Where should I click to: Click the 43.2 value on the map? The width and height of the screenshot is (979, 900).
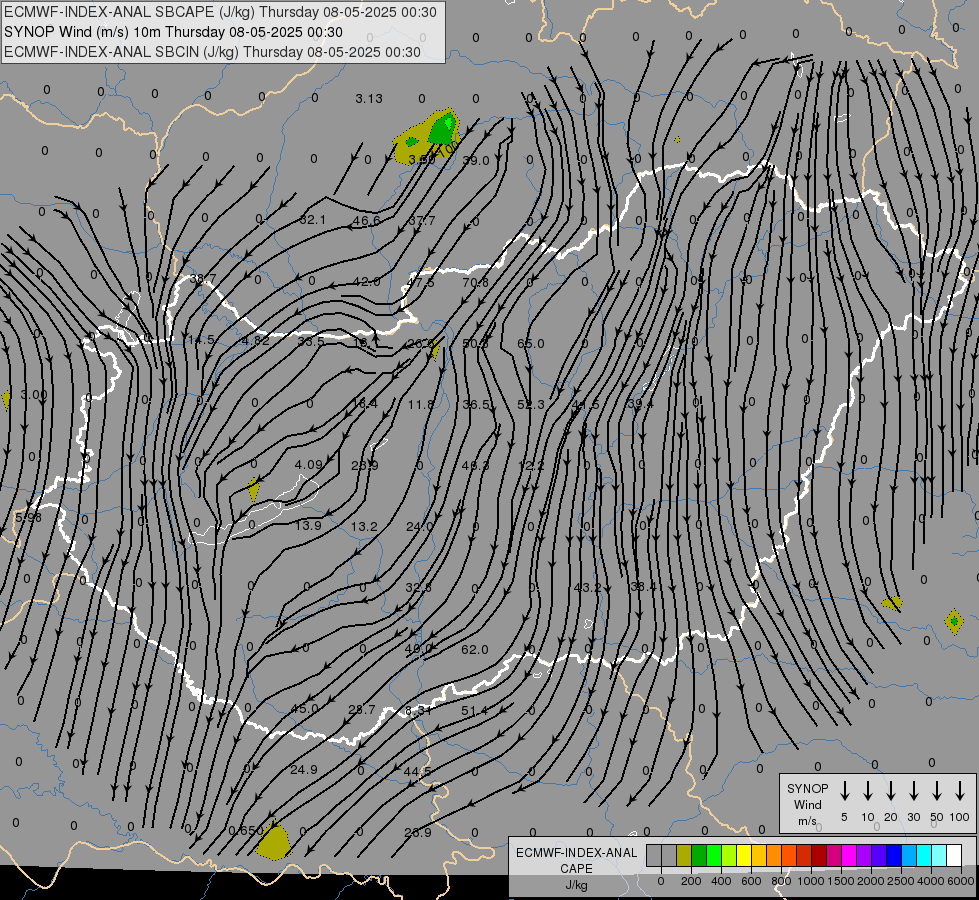[588, 588]
